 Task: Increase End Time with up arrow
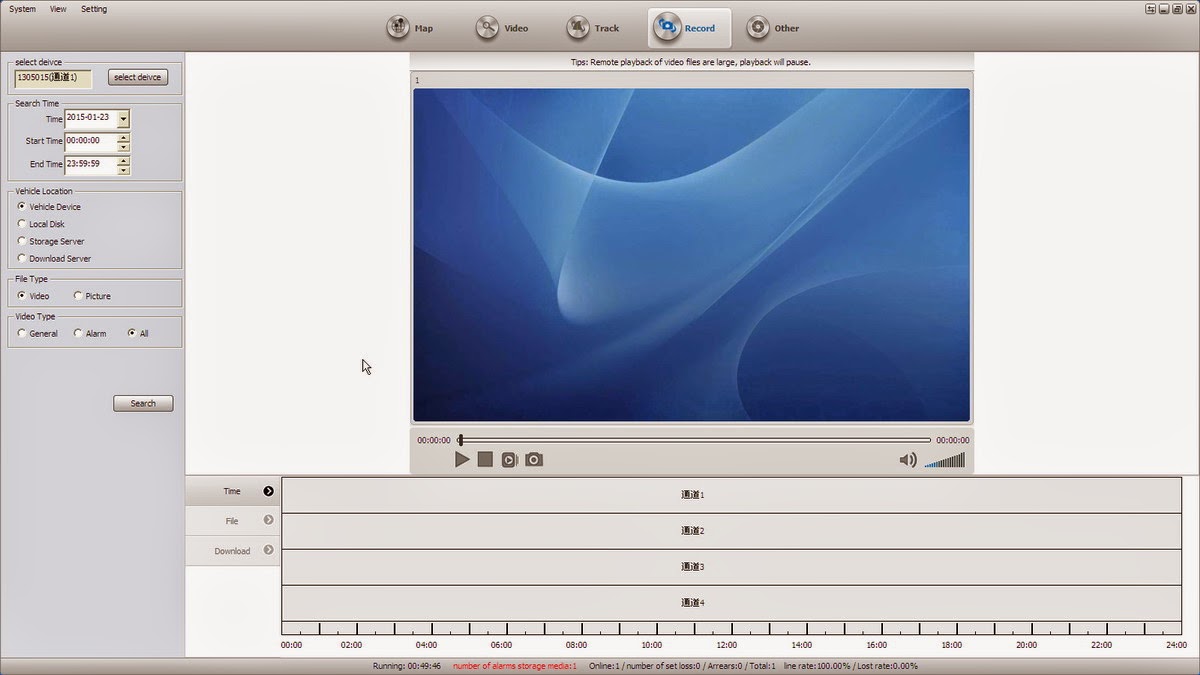tap(123, 160)
